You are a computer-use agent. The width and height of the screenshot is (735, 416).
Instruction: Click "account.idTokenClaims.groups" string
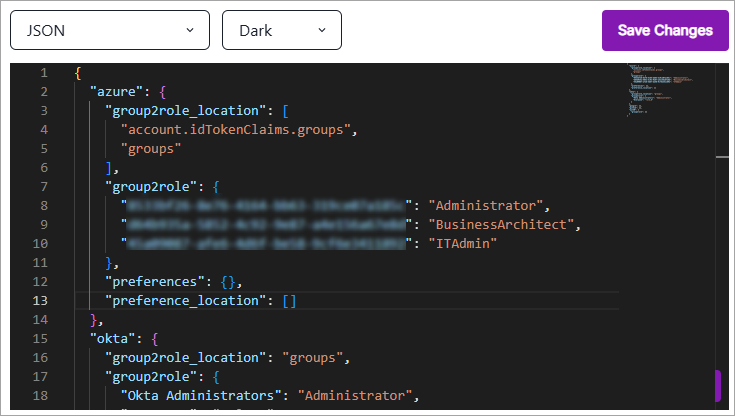tap(237, 130)
